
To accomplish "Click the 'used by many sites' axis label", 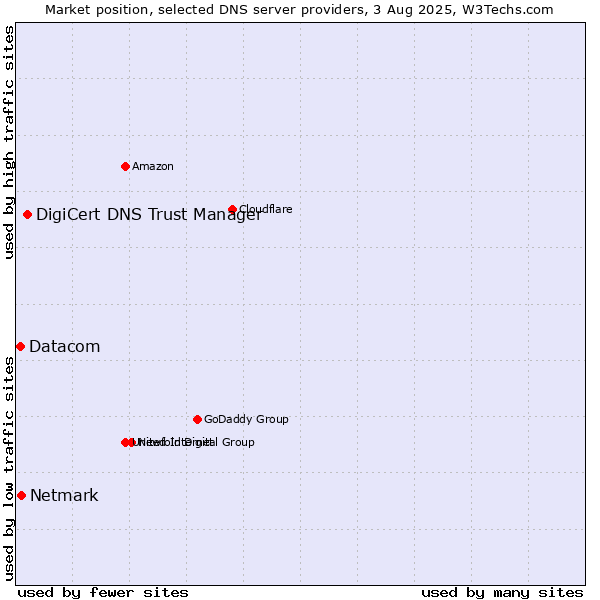I will (502, 593).
